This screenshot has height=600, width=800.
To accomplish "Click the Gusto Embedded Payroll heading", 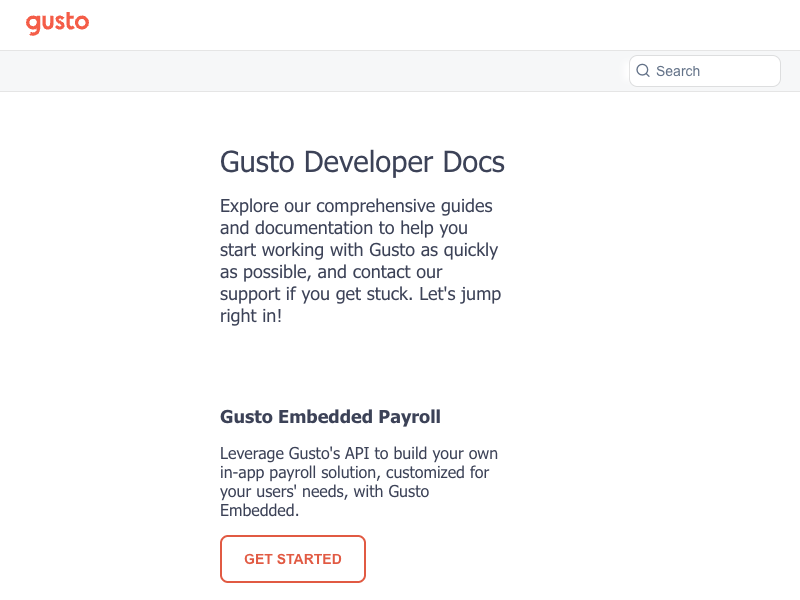I will (330, 416).
